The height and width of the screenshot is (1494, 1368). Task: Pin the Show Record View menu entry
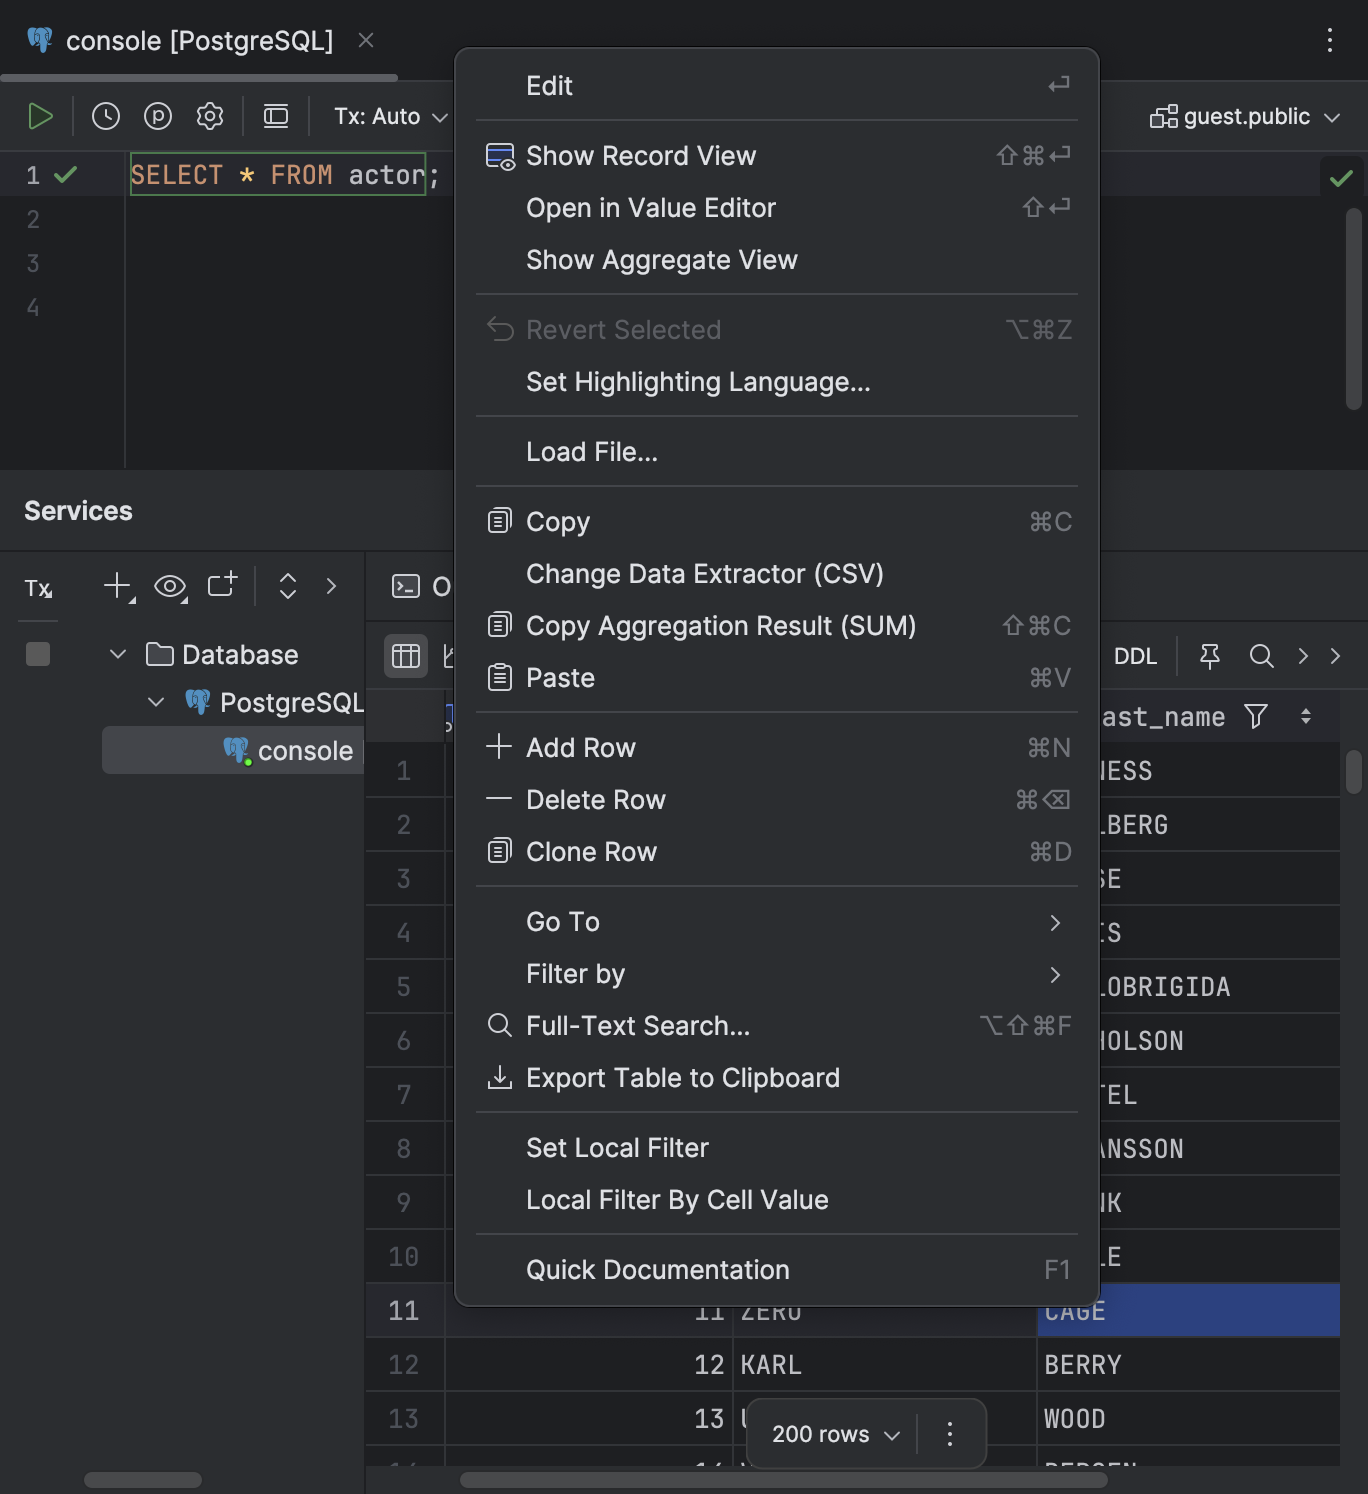point(641,155)
